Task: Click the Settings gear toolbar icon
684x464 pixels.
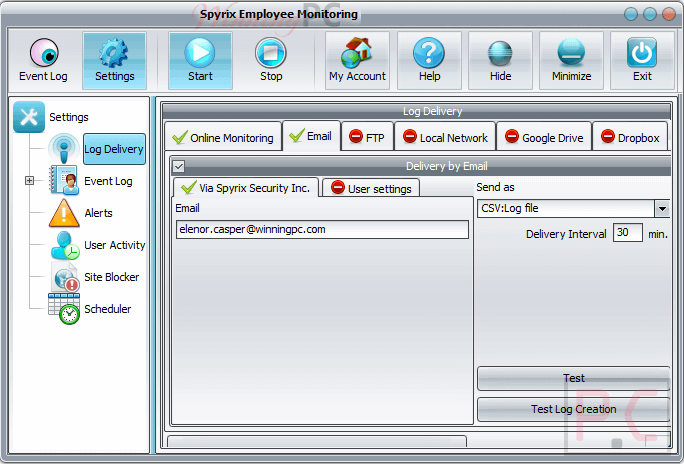Action: (114, 53)
